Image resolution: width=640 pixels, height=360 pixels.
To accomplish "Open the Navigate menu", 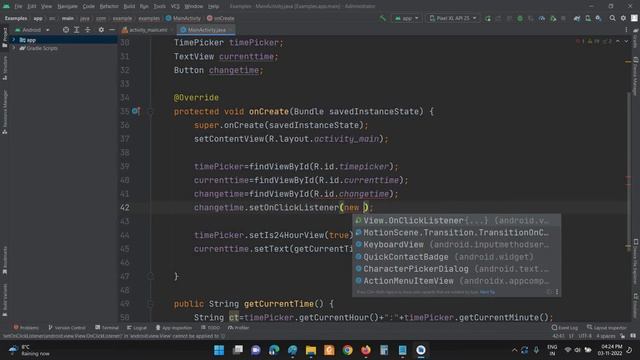I will click(67, 7).
